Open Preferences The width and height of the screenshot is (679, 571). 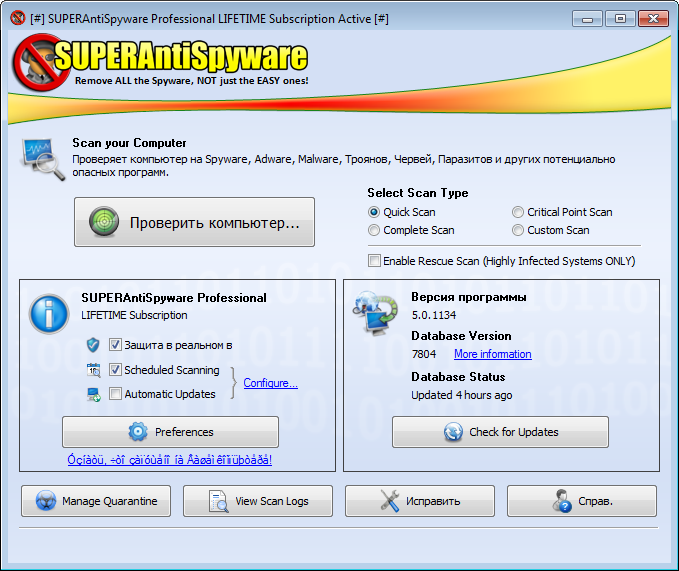(170, 432)
